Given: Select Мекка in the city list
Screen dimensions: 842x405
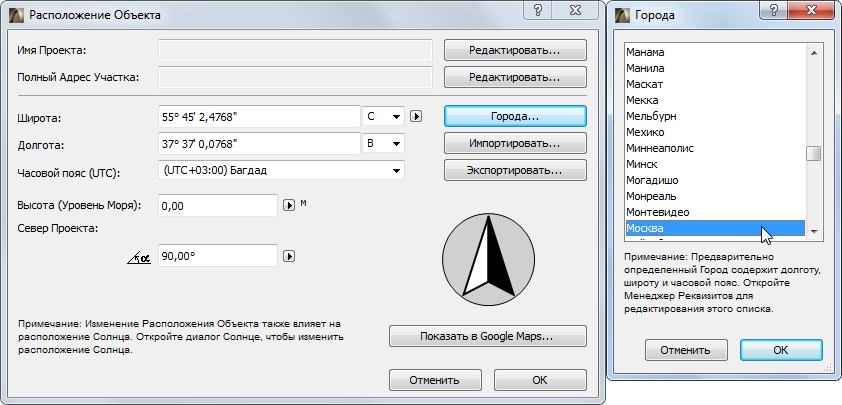Looking at the screenshot, I should click(715, 100).
